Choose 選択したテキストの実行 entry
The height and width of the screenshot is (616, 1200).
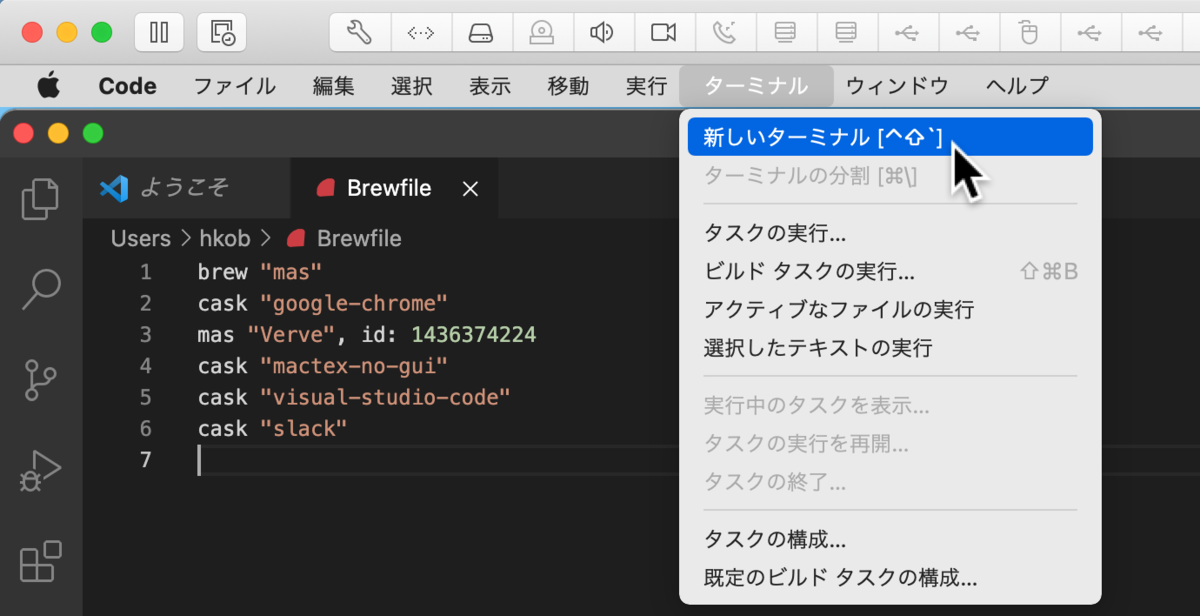pyautogui.click(x=890, y=348)
